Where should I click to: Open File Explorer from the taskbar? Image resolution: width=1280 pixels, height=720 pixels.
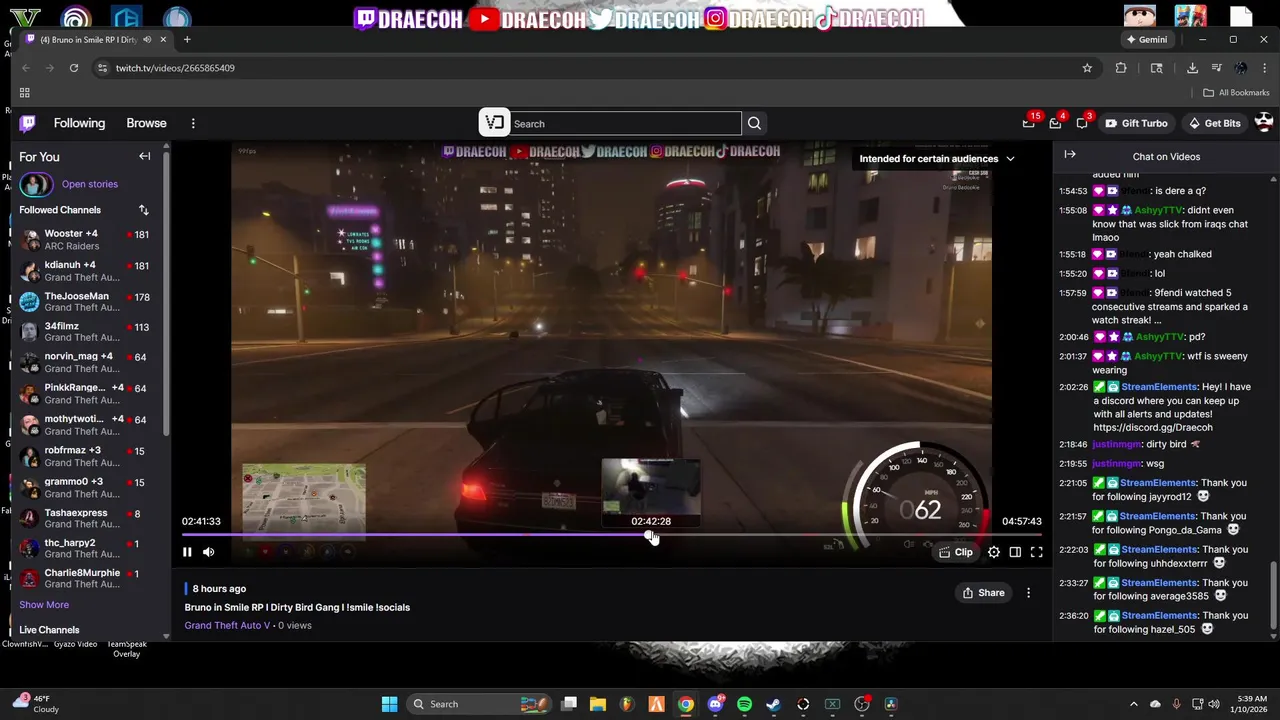point(598,704)
